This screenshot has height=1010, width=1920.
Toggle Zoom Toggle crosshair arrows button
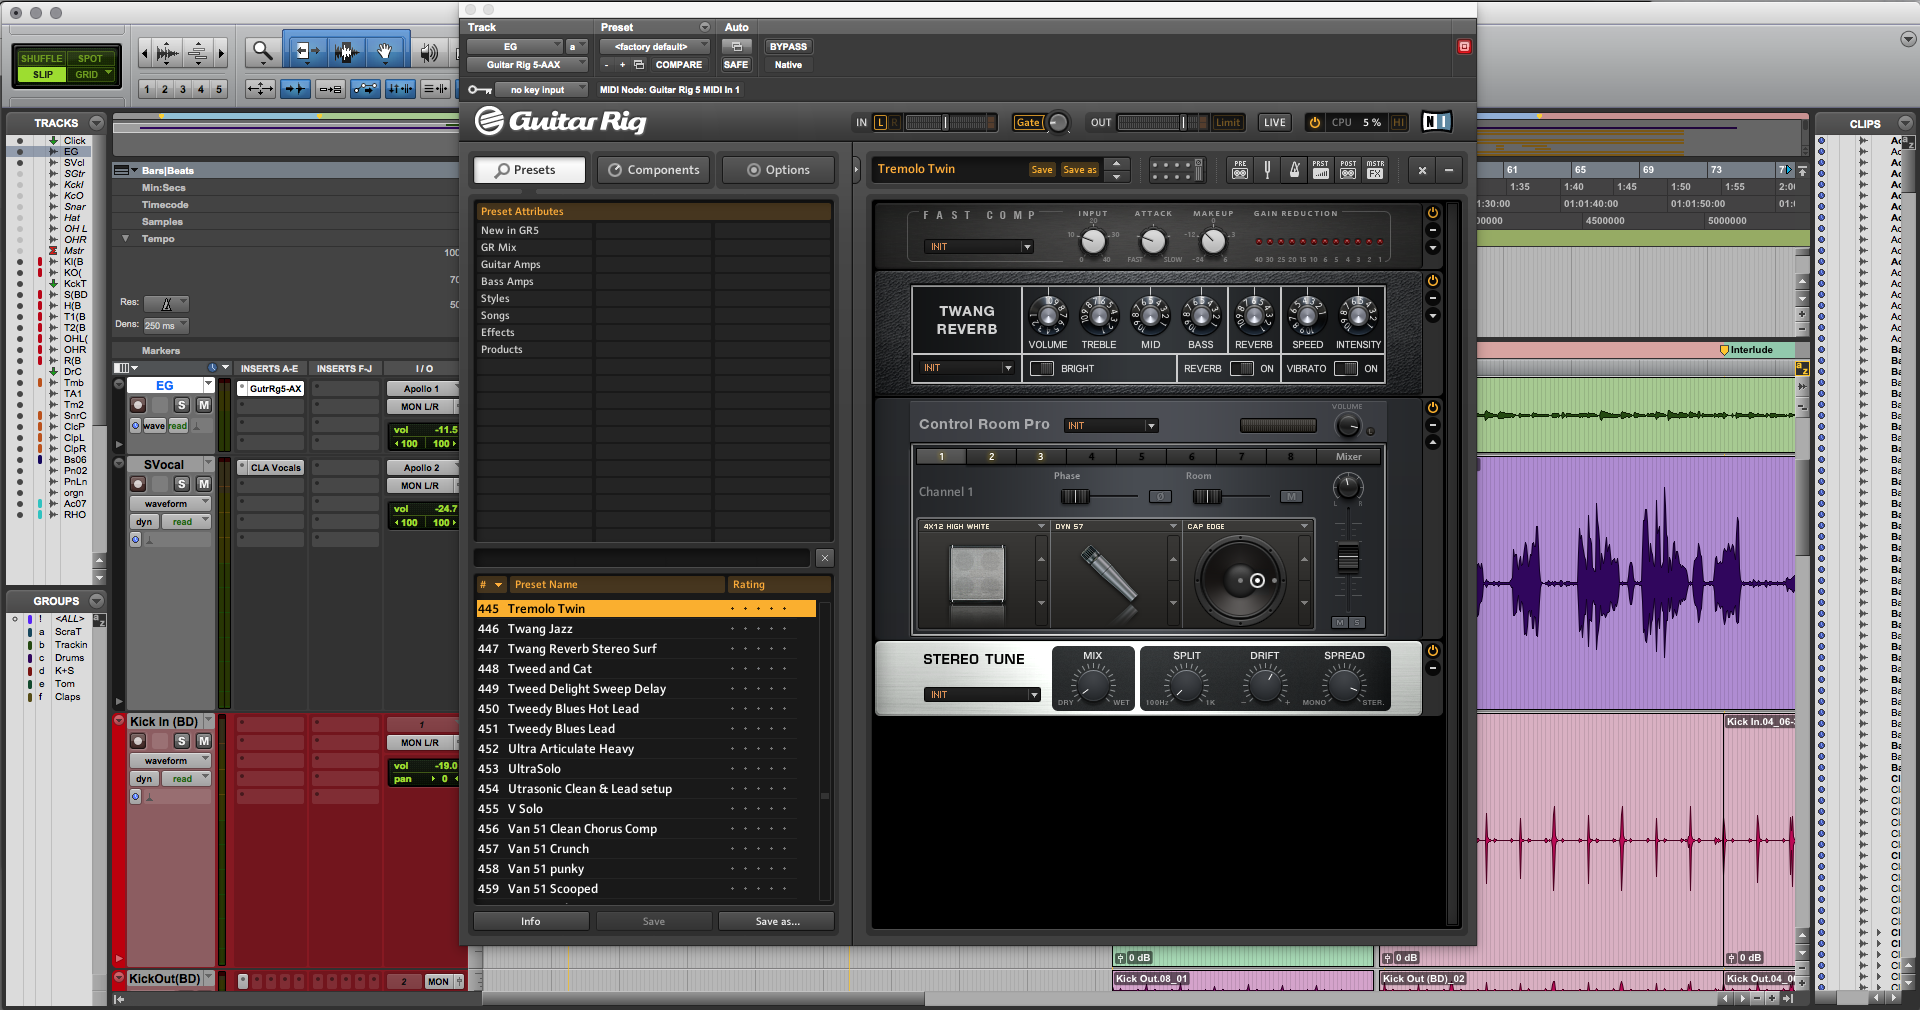[260, 89]
